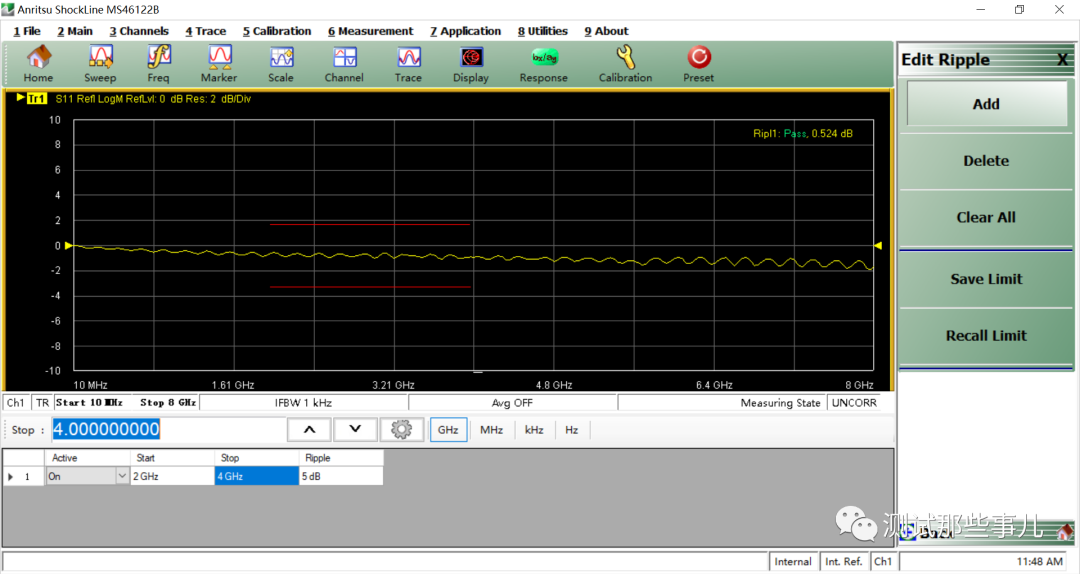Open the Trace toolbar icon

click(x=408, y=63)
